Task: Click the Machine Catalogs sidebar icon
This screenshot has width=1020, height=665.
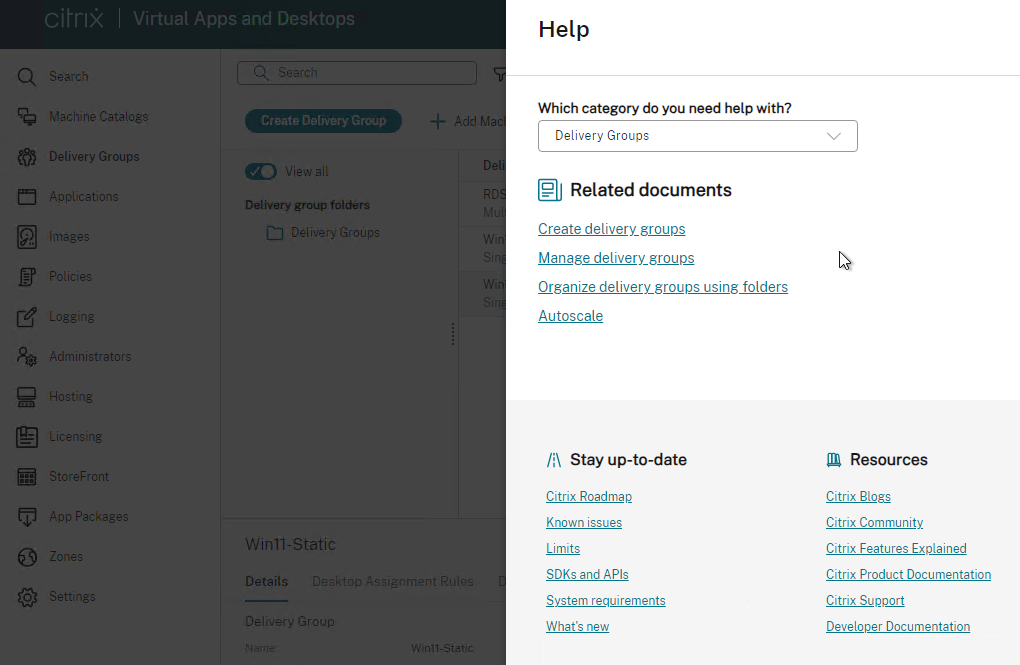Action: [27, 117]
